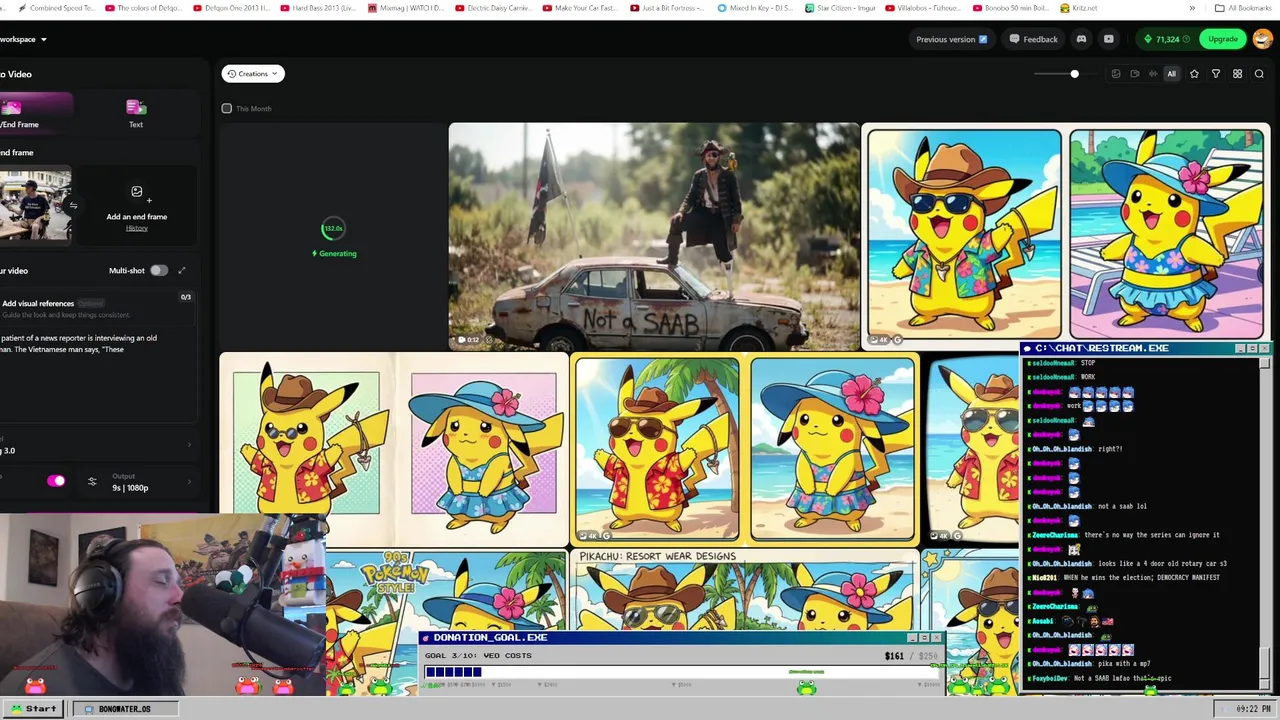Click the $161 donation amount
This screenshot has width=1280, height=720.
[x=893, y=656]
